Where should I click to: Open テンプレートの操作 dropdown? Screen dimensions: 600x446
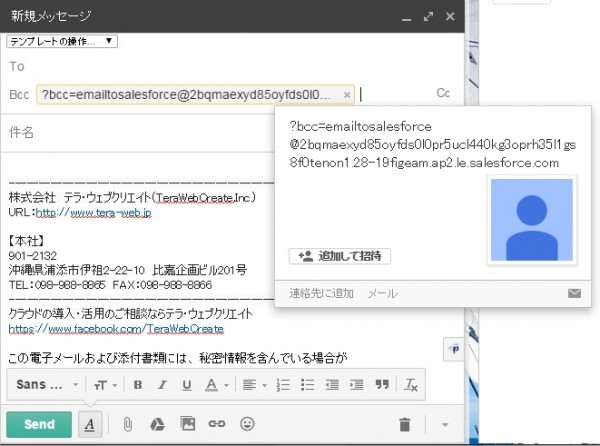(x=62, y=41)
